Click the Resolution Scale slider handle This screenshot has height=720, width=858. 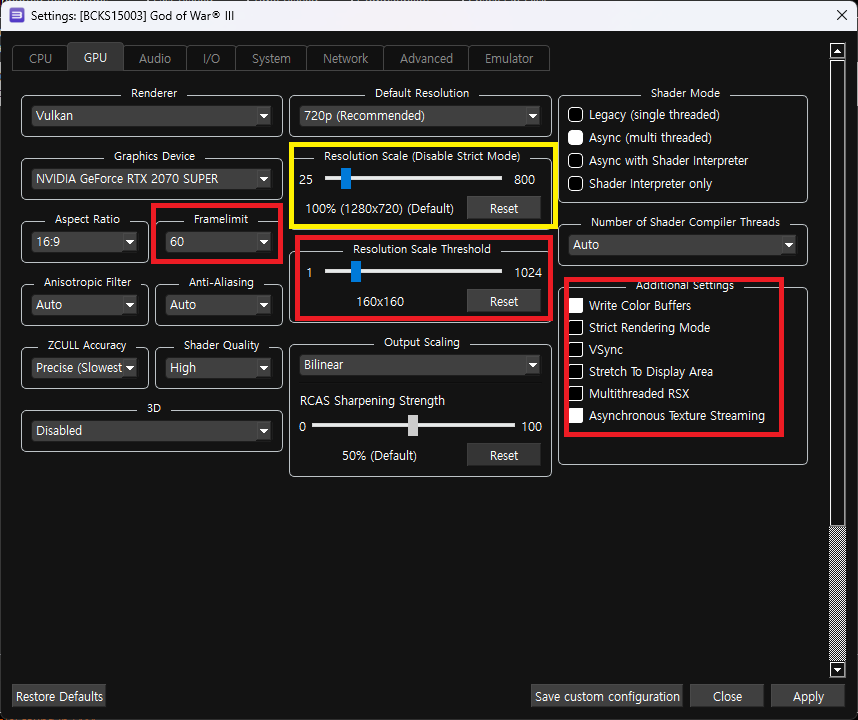(346, 178)
